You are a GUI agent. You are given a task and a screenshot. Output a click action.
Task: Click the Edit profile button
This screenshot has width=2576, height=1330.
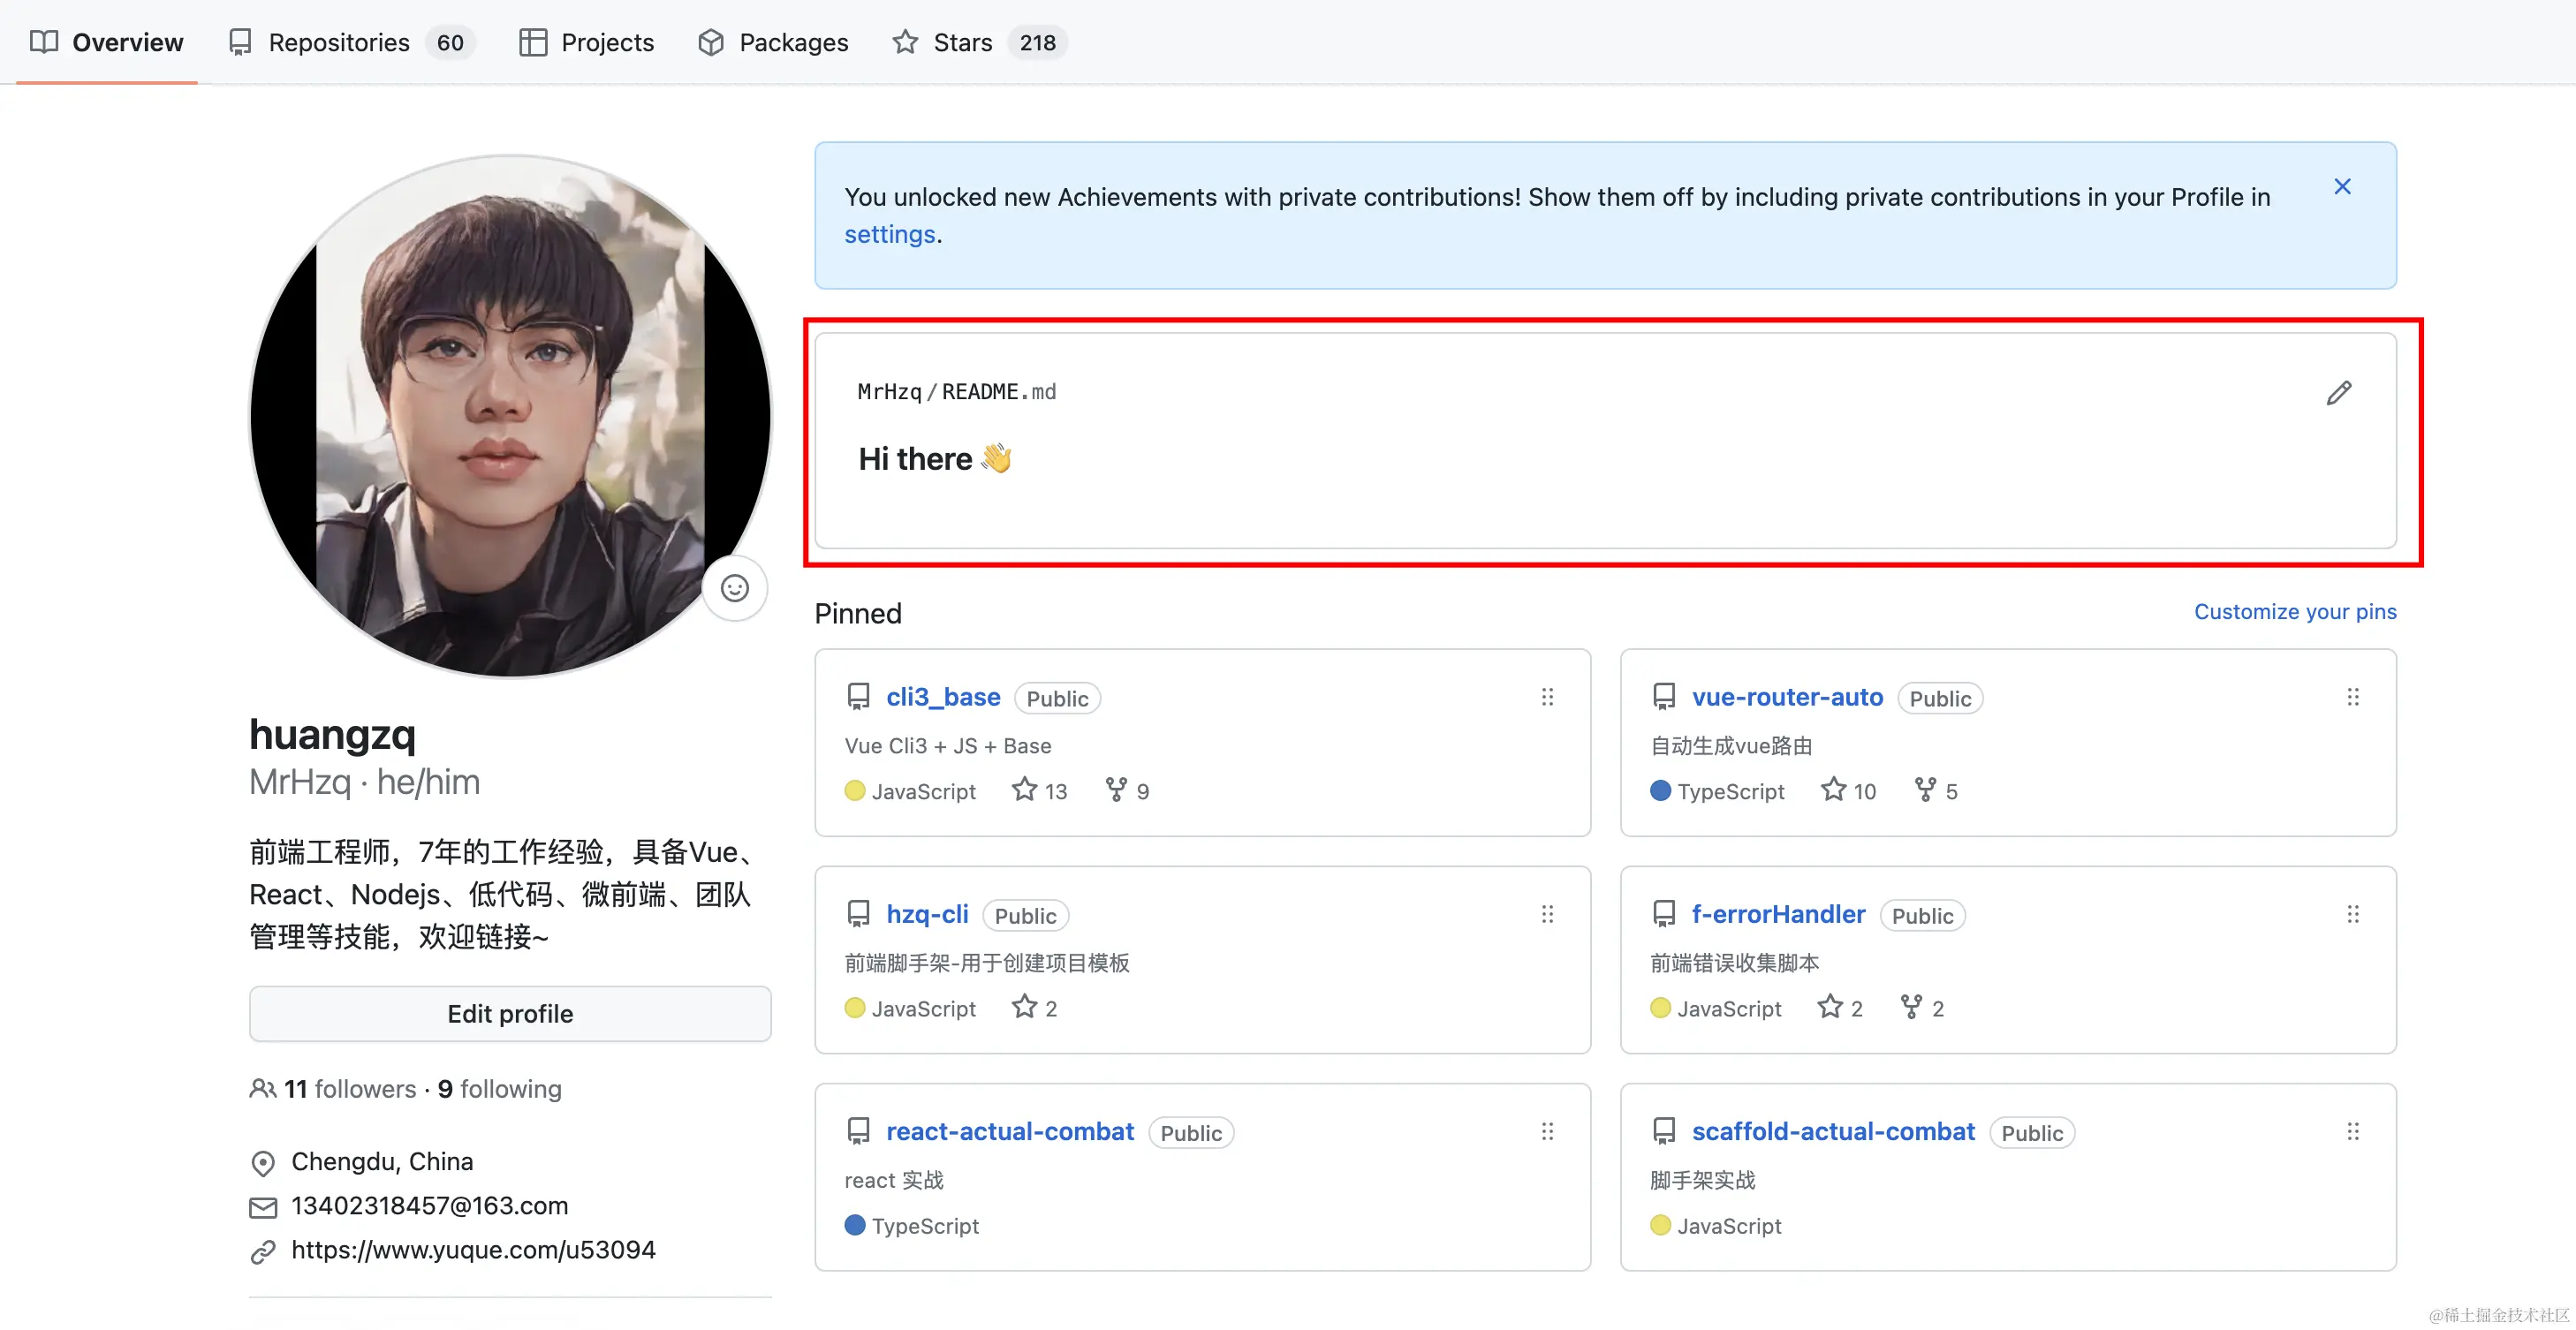tap(510, 1014)
